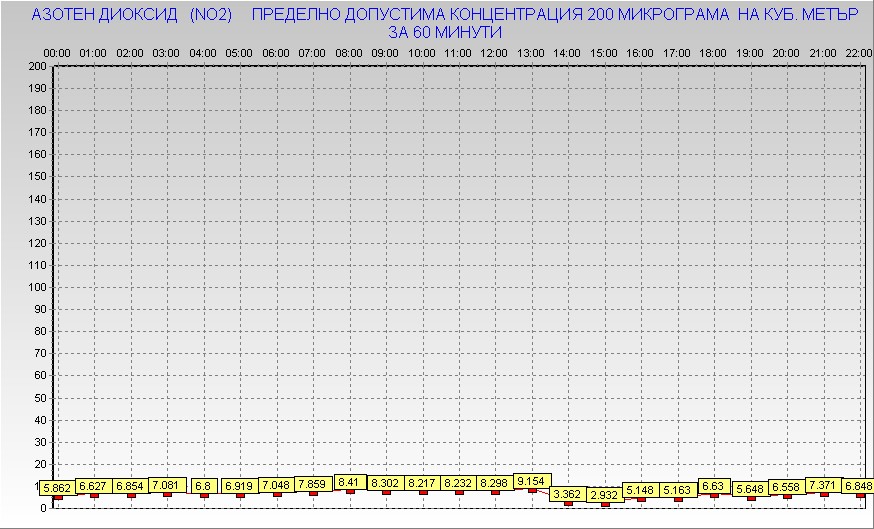Image resolution: width=874 pixels, height=529 pixels.
Task: Select the 14:00 time axis label
Action: coord(567,52)
